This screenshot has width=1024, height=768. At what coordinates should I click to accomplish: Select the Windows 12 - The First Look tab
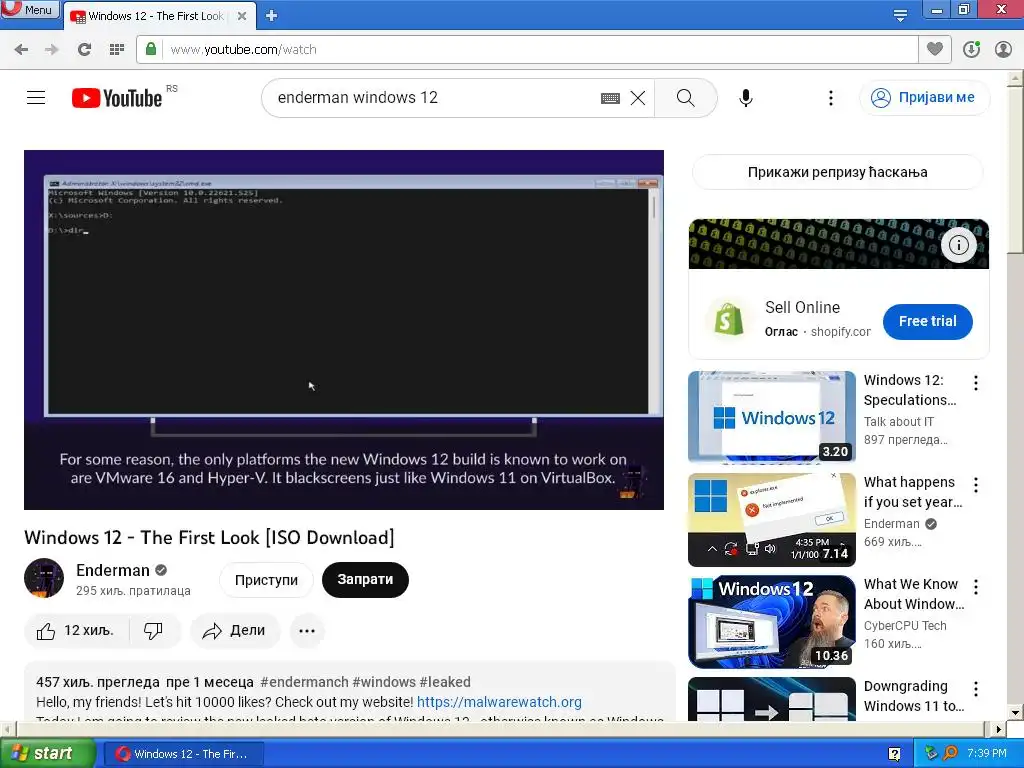pyautogui.click(x=155, y=16)
